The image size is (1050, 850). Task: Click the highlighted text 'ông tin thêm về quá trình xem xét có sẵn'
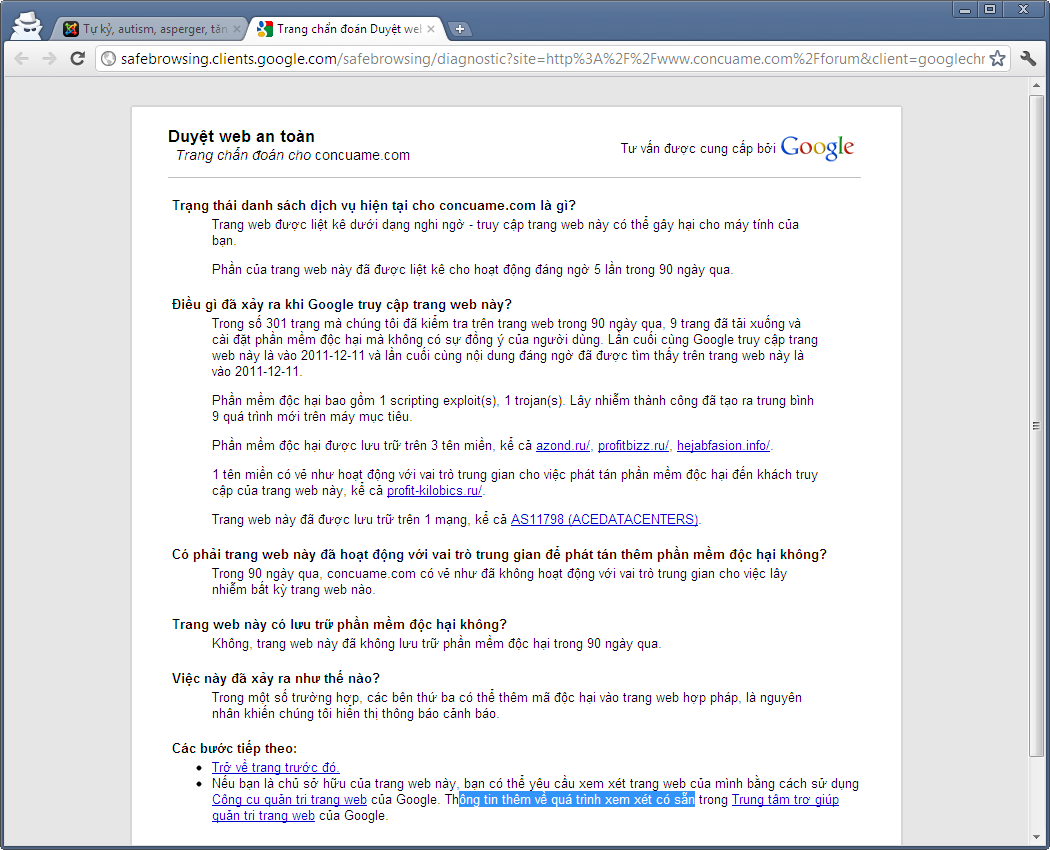(x=577, y=800)
